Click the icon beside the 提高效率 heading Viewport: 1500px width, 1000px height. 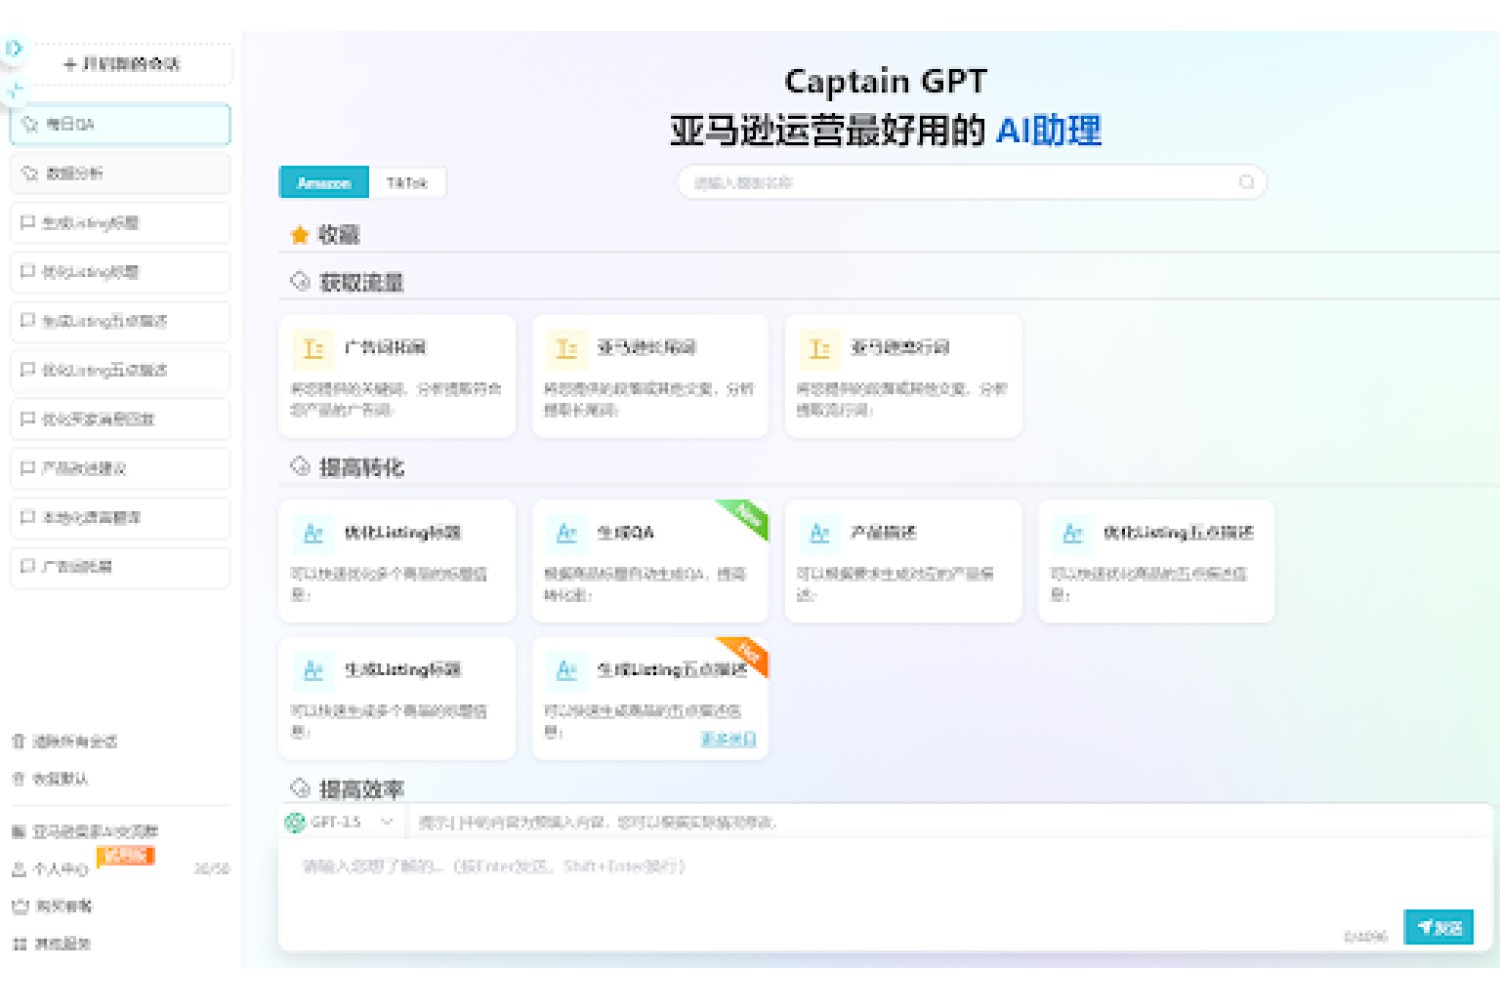click(300, 788)
